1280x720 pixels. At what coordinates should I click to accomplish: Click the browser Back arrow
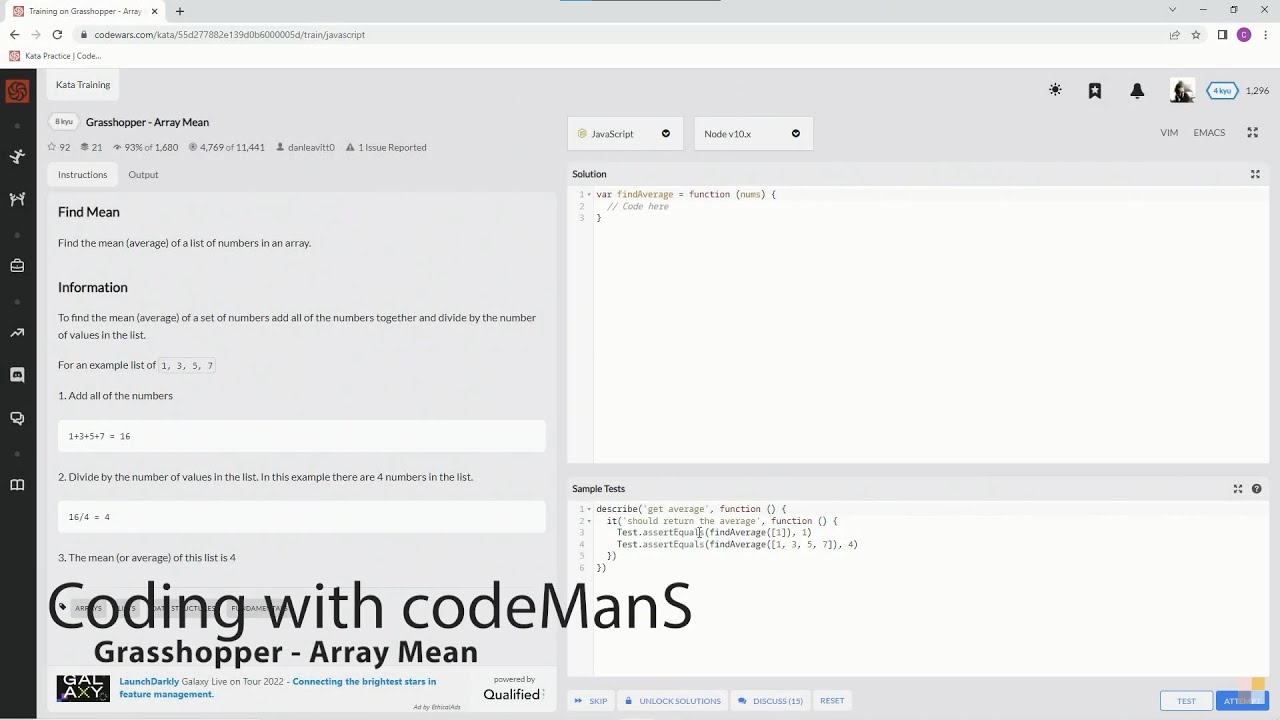14,35
